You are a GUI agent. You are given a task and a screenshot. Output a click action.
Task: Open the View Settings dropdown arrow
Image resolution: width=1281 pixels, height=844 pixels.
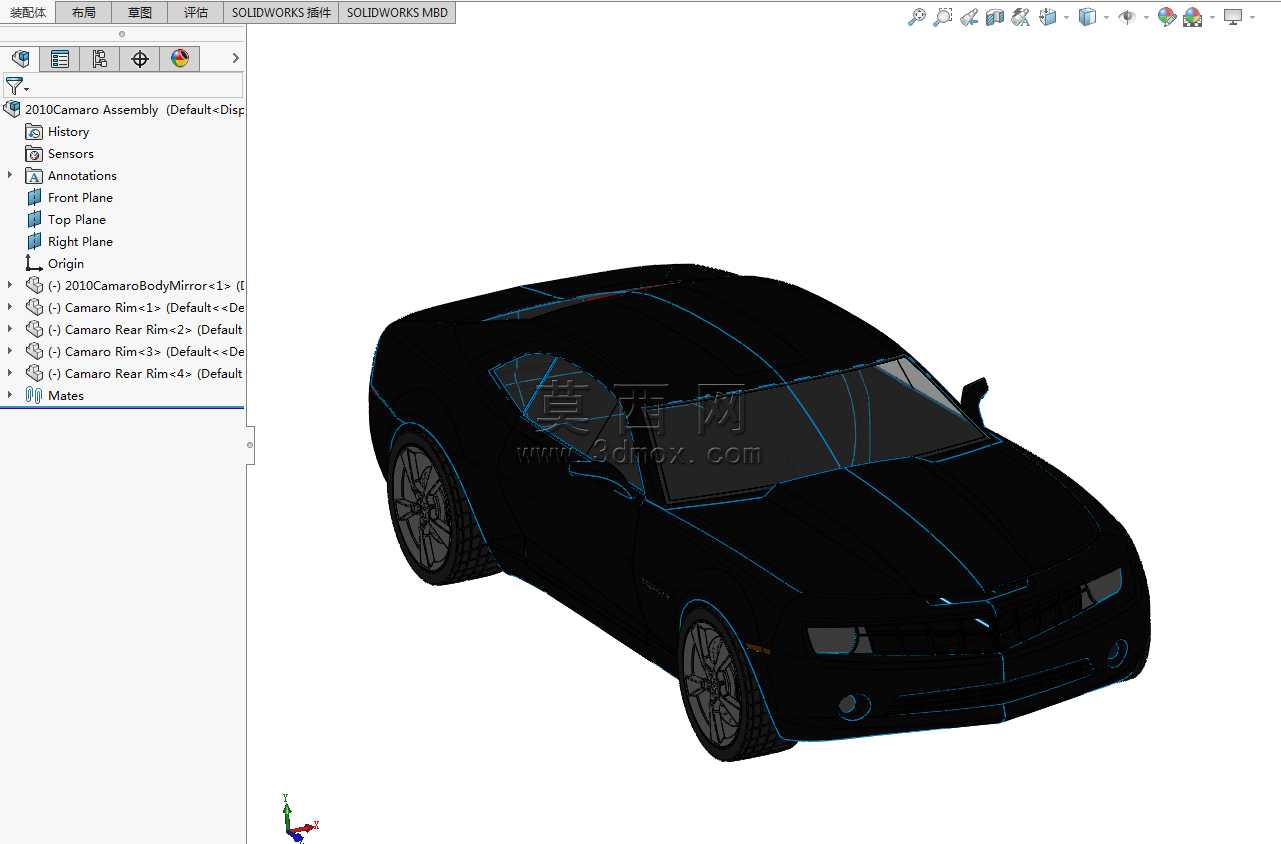(x=1252, y=17)
